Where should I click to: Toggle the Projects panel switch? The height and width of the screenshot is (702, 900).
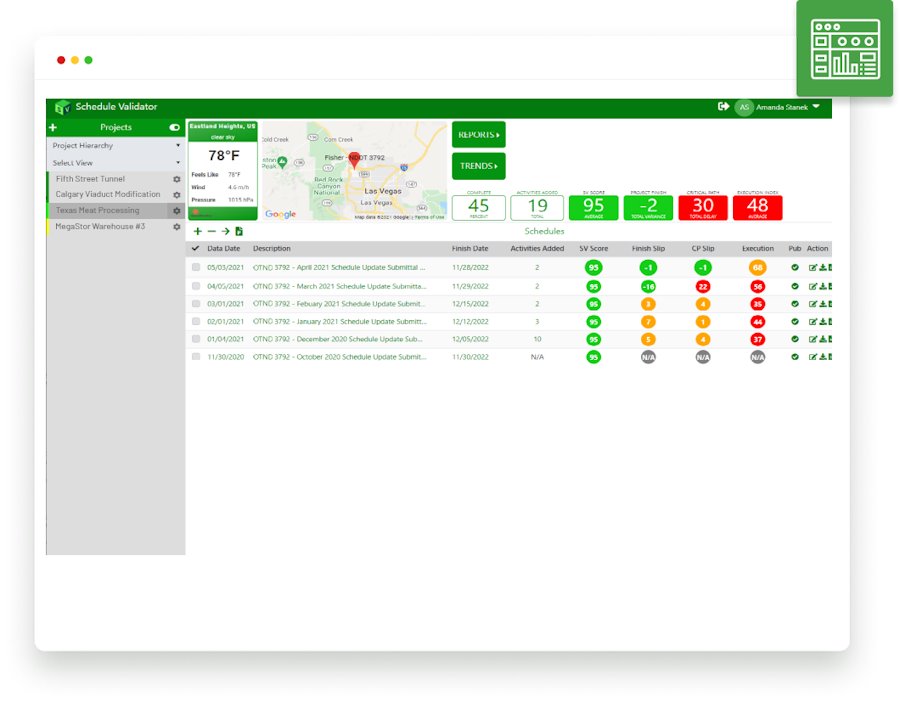[x=175, y=128]
